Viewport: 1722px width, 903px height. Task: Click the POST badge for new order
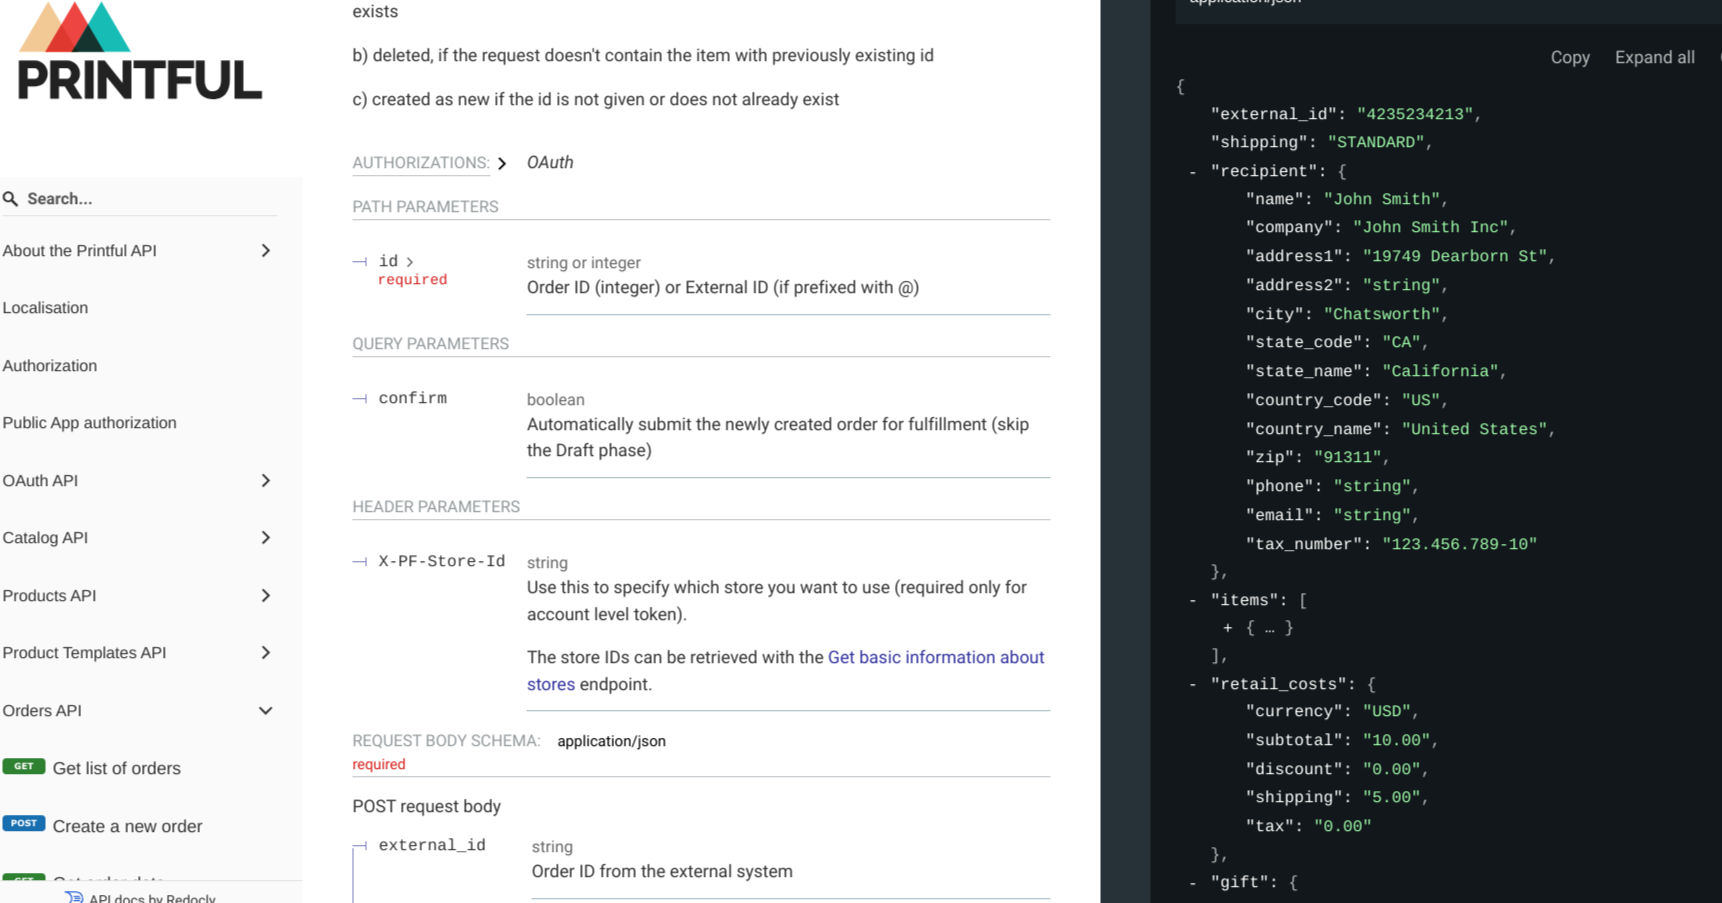click(24, 824)
